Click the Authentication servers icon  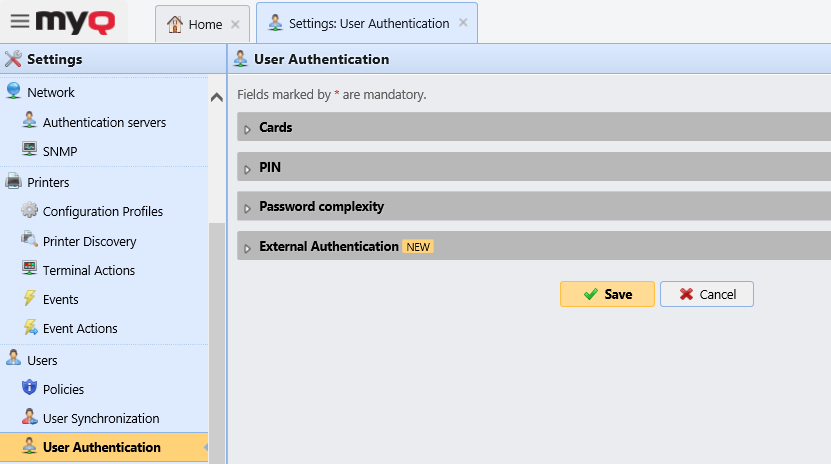pyautogui.click(x=29, y=122)
